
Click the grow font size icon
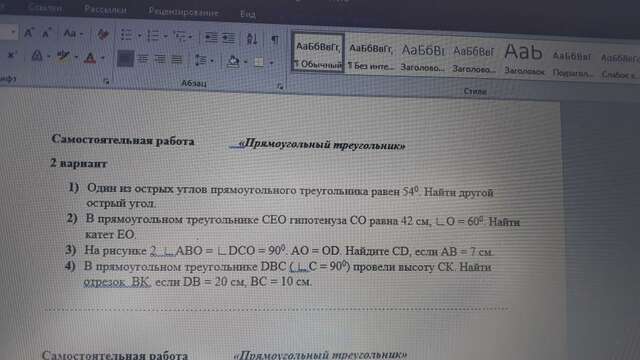pos(28,33)
